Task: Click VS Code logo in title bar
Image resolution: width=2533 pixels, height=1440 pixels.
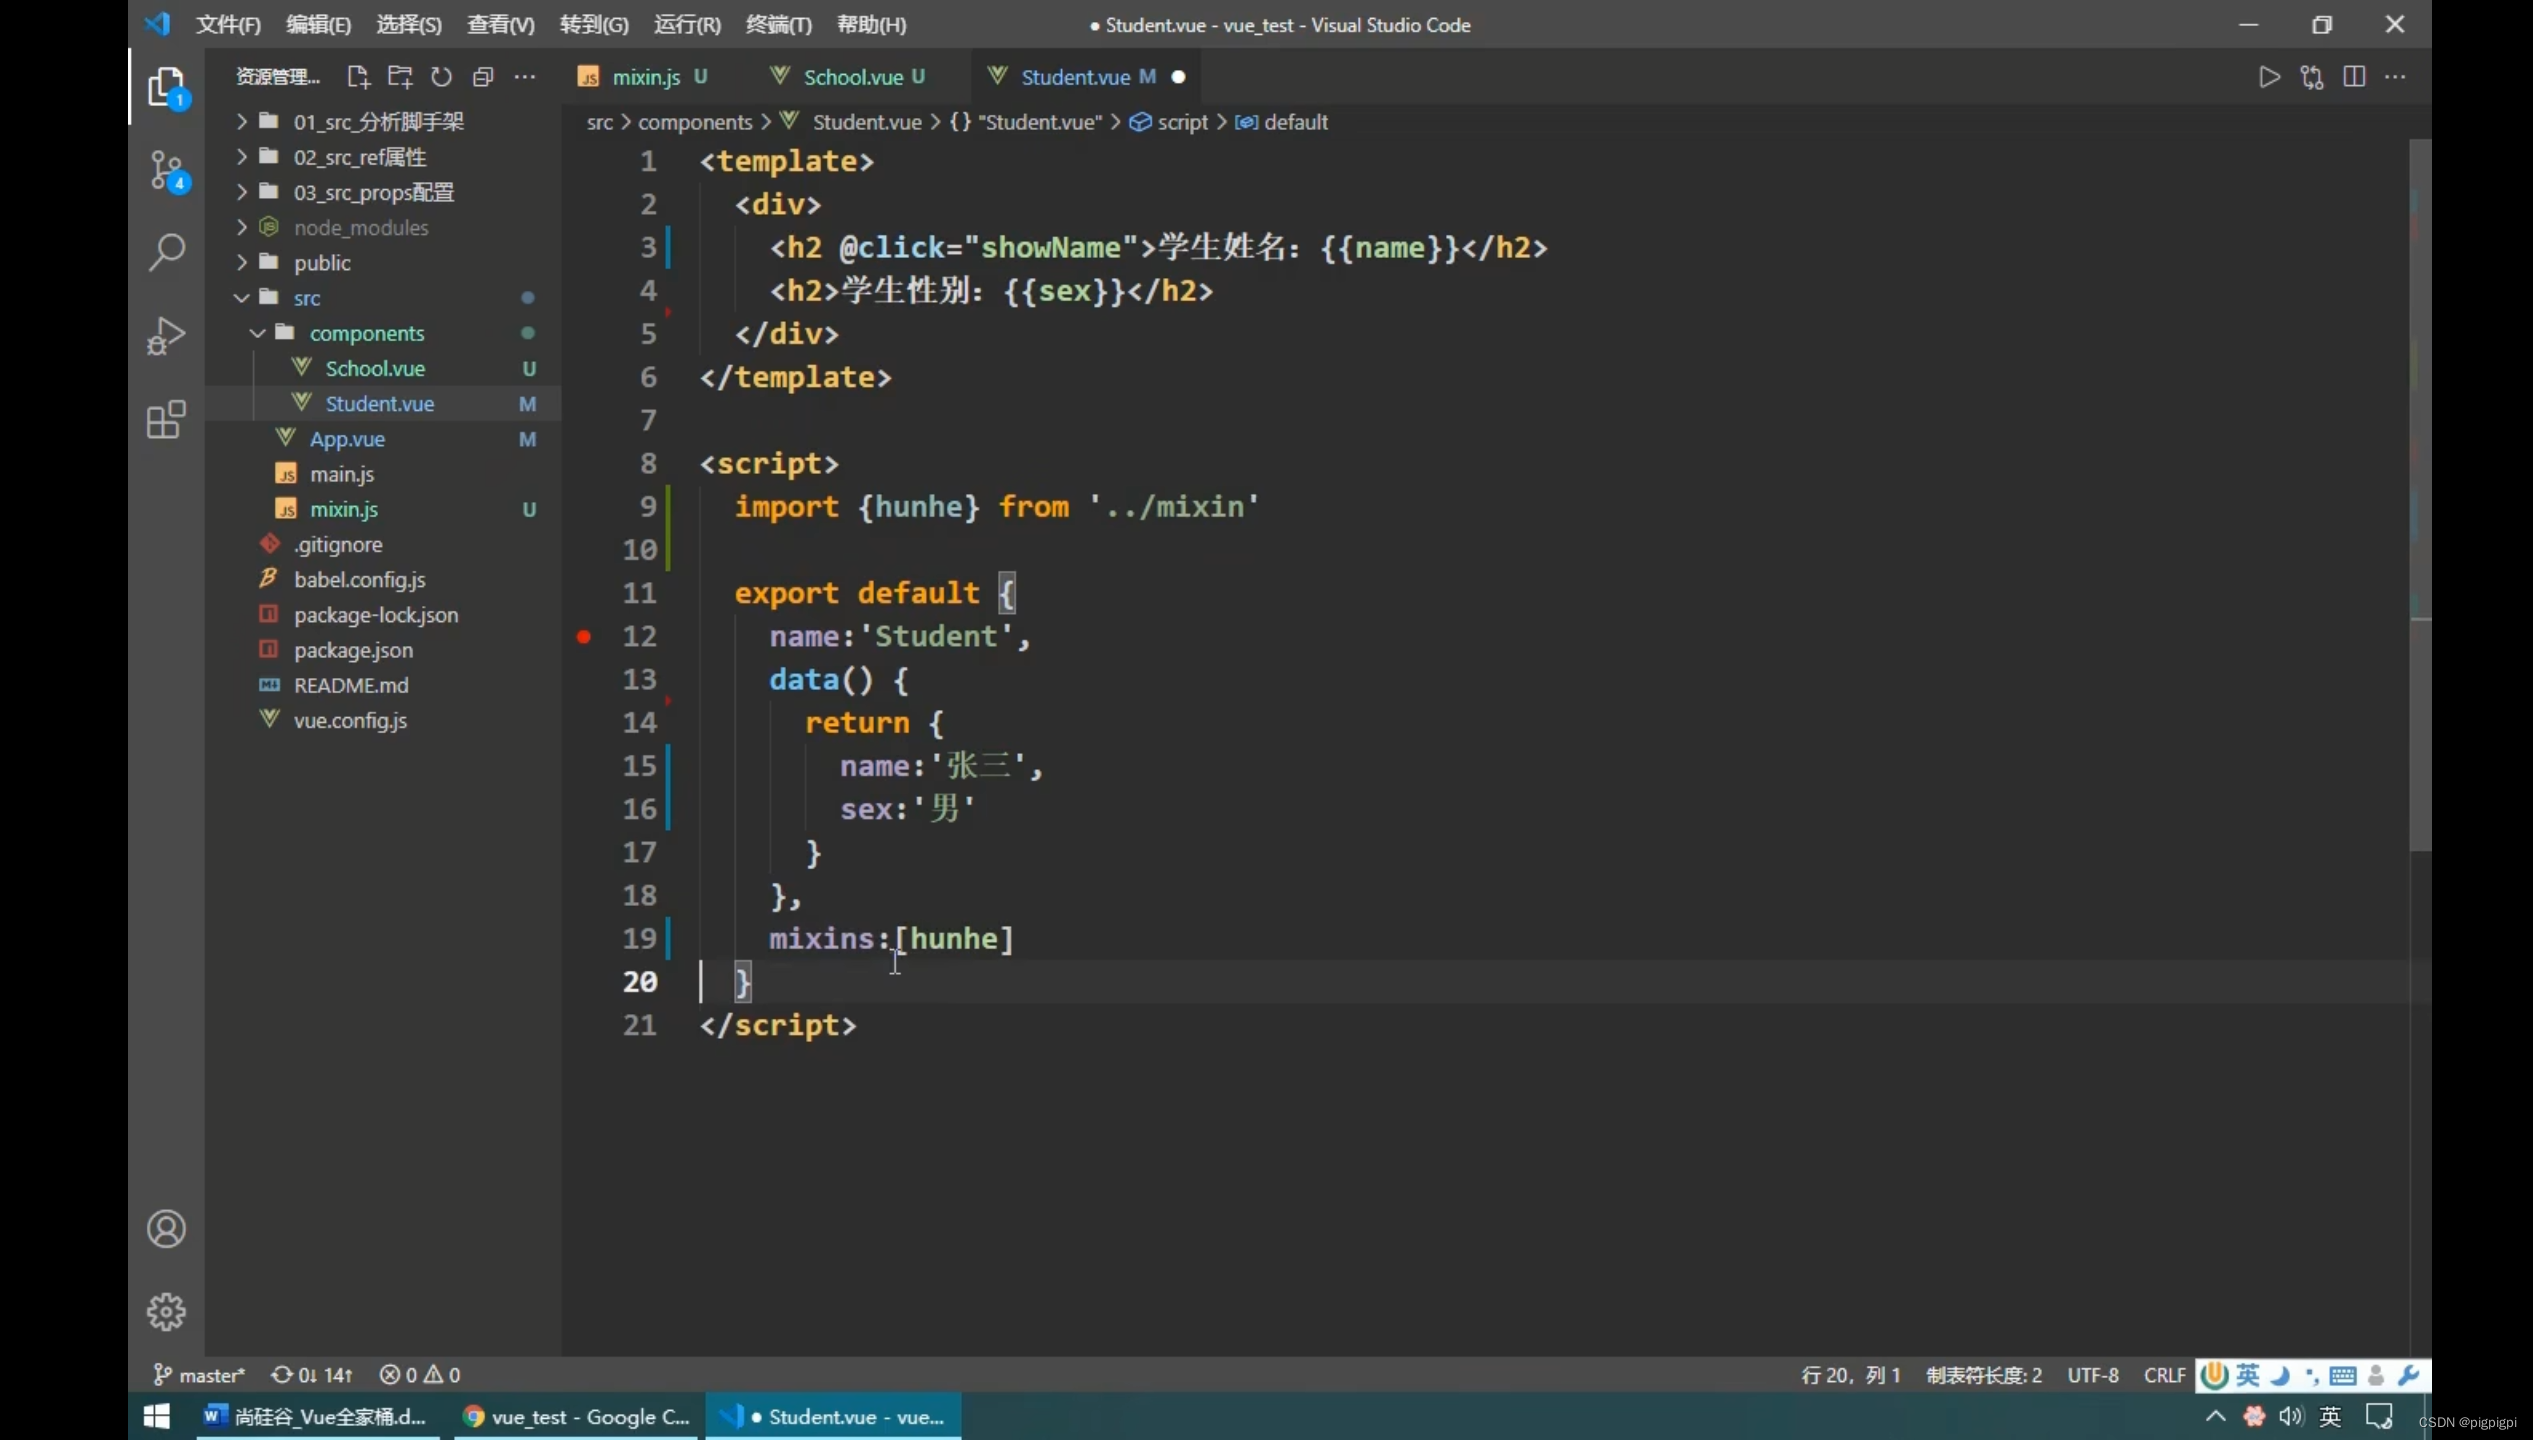Action: pyautogui.click(x=157, y=24)
